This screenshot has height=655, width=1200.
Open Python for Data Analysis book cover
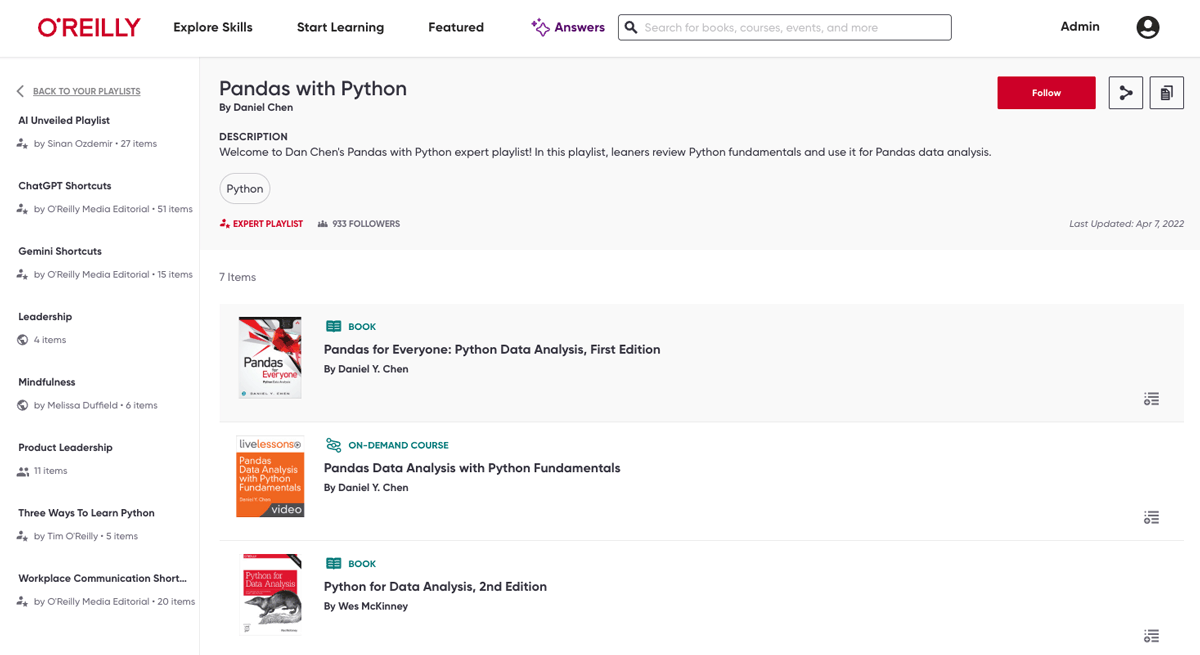[272, 595]
